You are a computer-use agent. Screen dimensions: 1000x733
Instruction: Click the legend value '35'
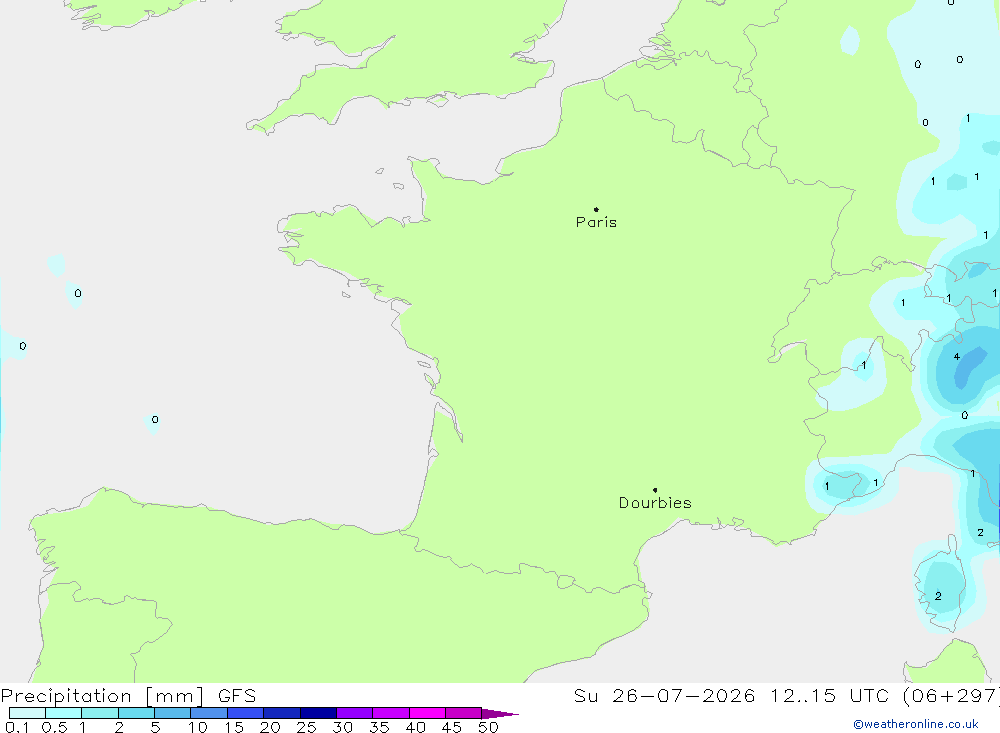pyautogui.click(x=379, y=727)
